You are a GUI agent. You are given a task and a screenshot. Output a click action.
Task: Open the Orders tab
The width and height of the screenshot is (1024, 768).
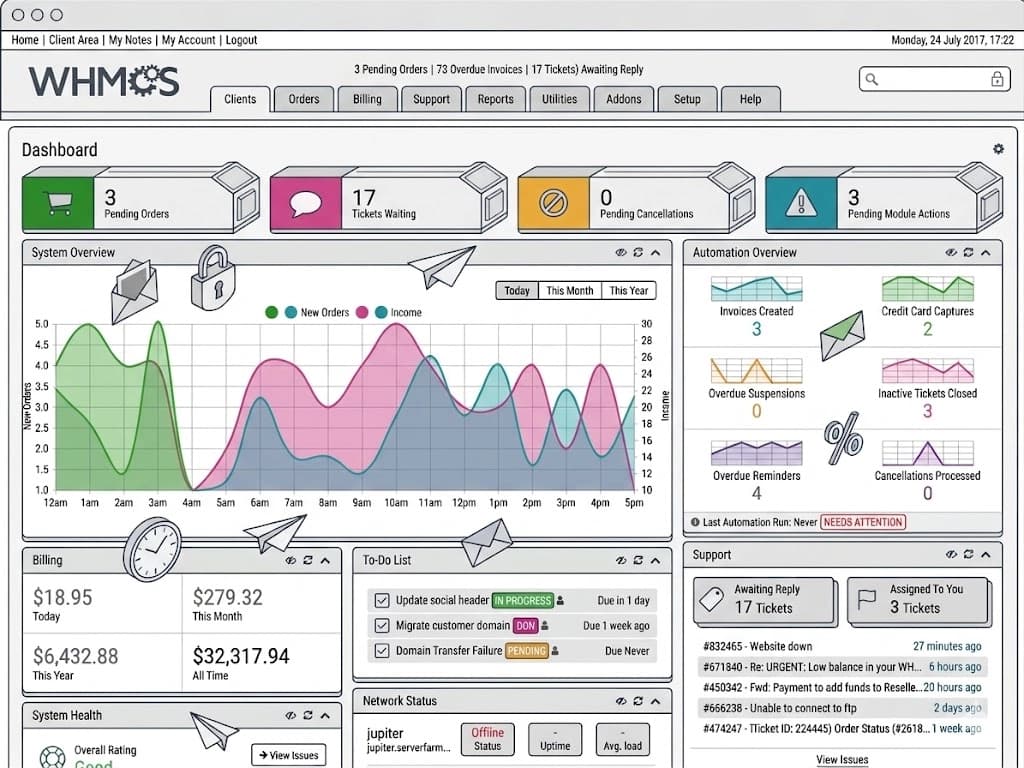pyautogui.click(x=304, y=99)
